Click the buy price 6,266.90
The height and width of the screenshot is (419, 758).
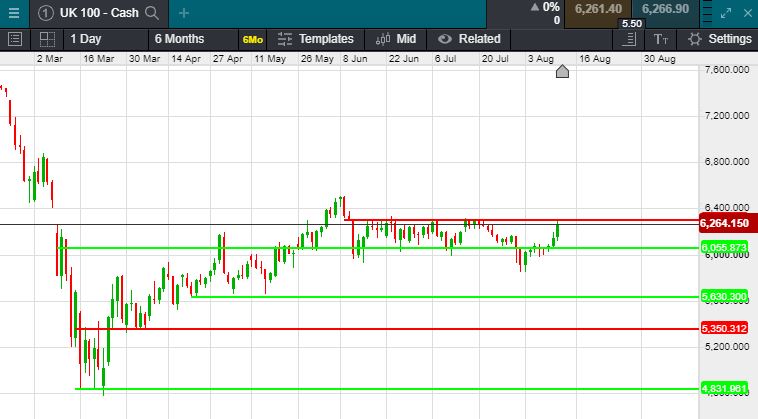(665, 10)
